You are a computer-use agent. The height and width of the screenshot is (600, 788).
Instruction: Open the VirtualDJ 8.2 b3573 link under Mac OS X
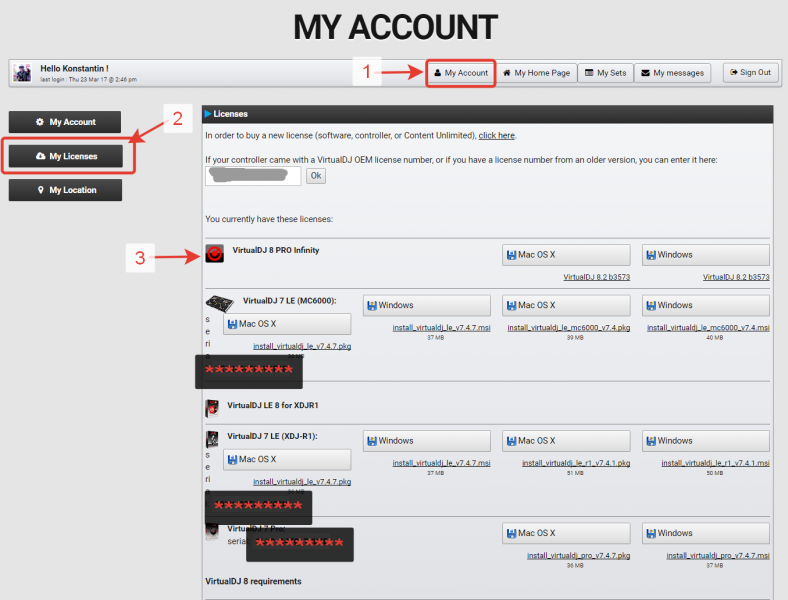(597, 277)
